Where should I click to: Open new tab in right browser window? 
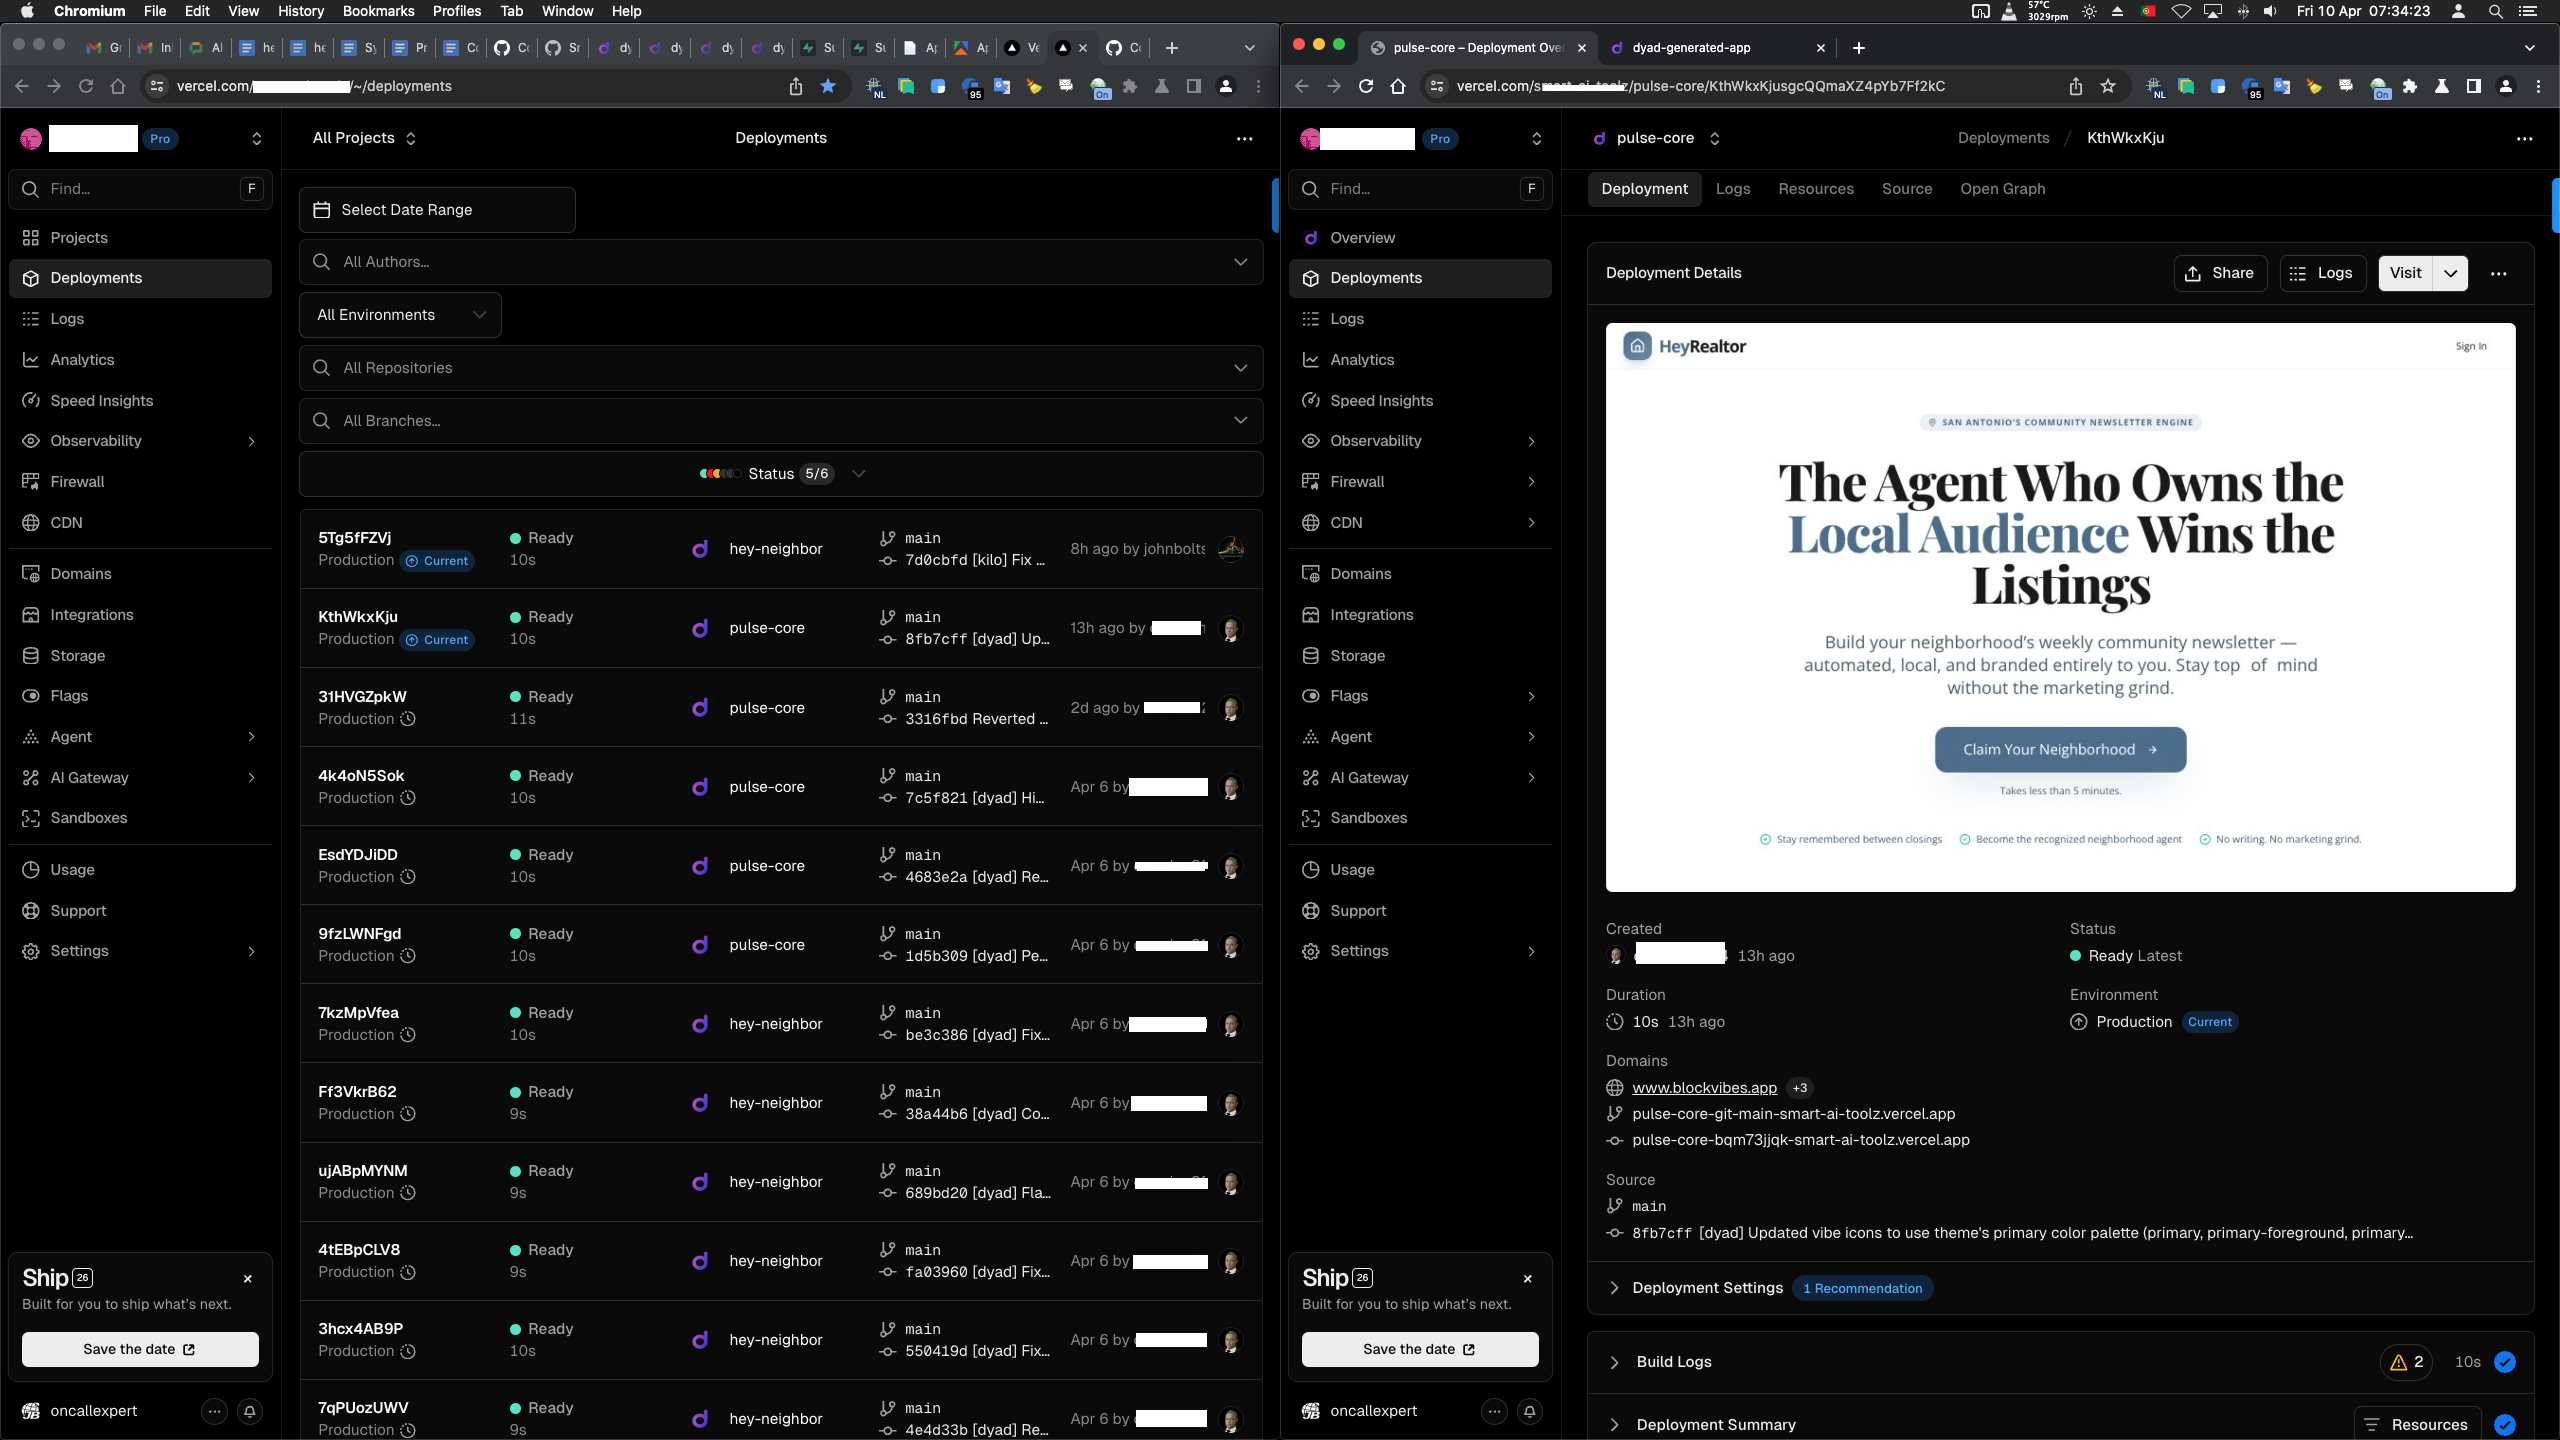(1859, 47)
